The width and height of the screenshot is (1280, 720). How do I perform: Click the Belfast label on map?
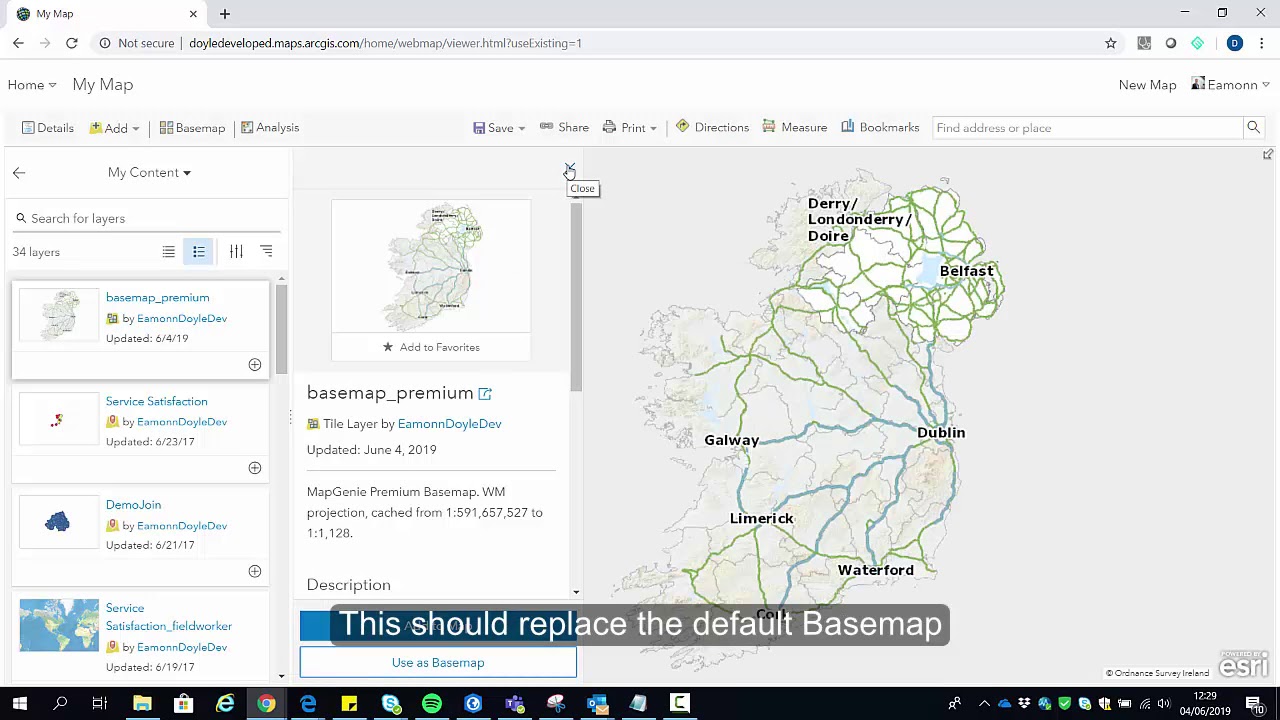click(966, 271)
